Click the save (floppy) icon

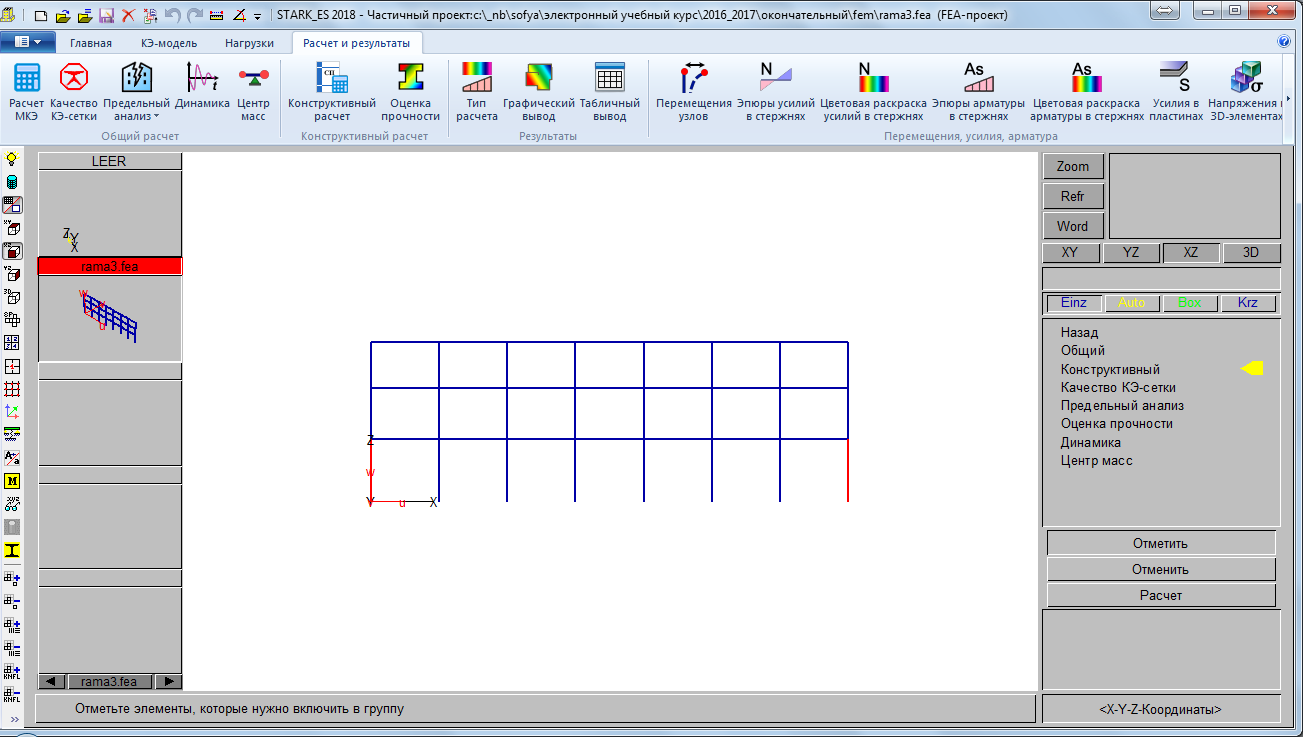[x=106, y=16]
